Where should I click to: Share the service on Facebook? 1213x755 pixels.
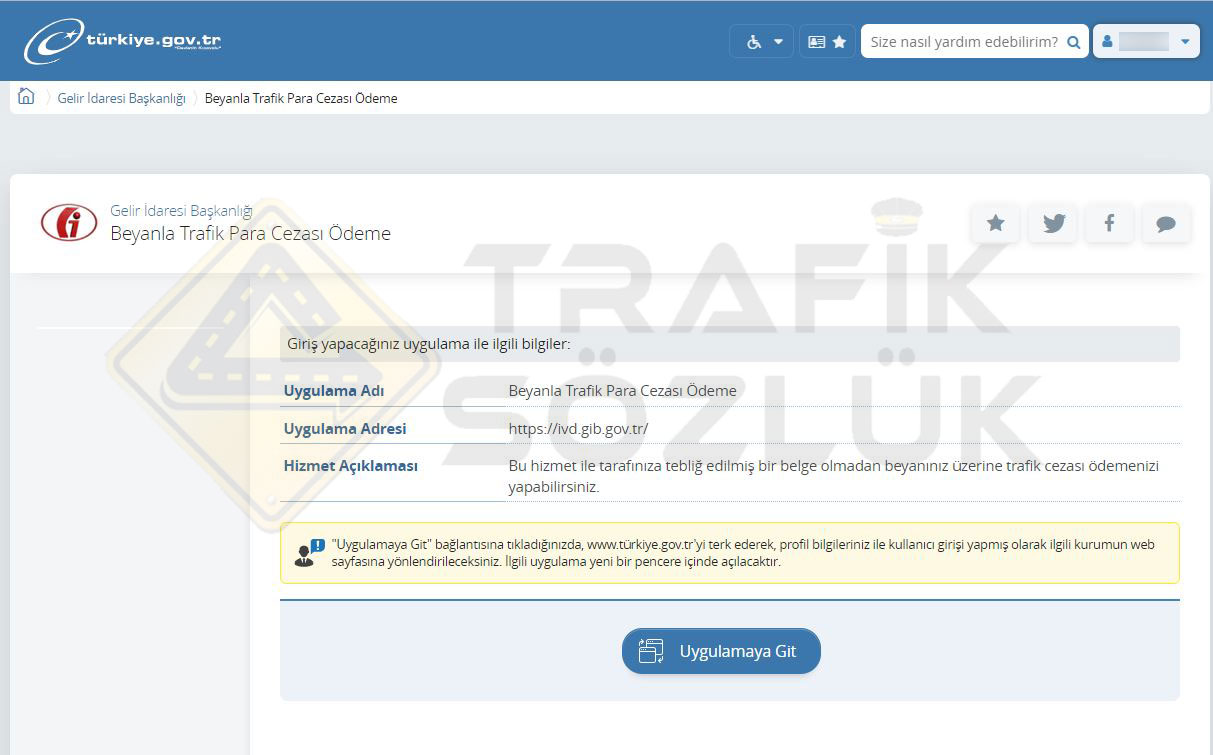pos(1109,223)
